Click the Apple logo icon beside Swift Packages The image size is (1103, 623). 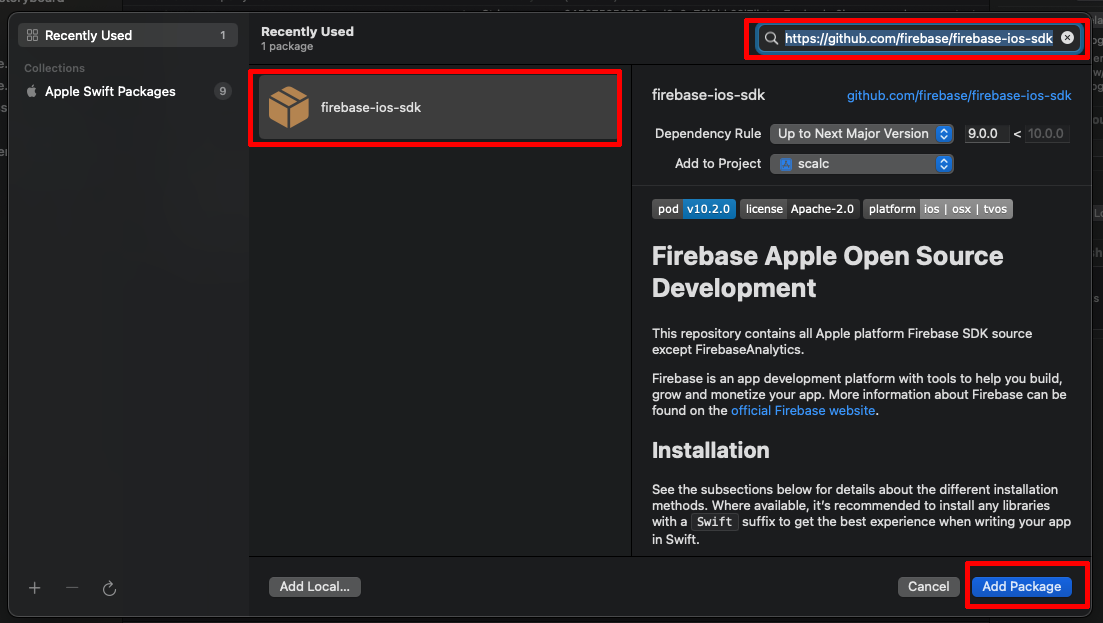point(32,91)
